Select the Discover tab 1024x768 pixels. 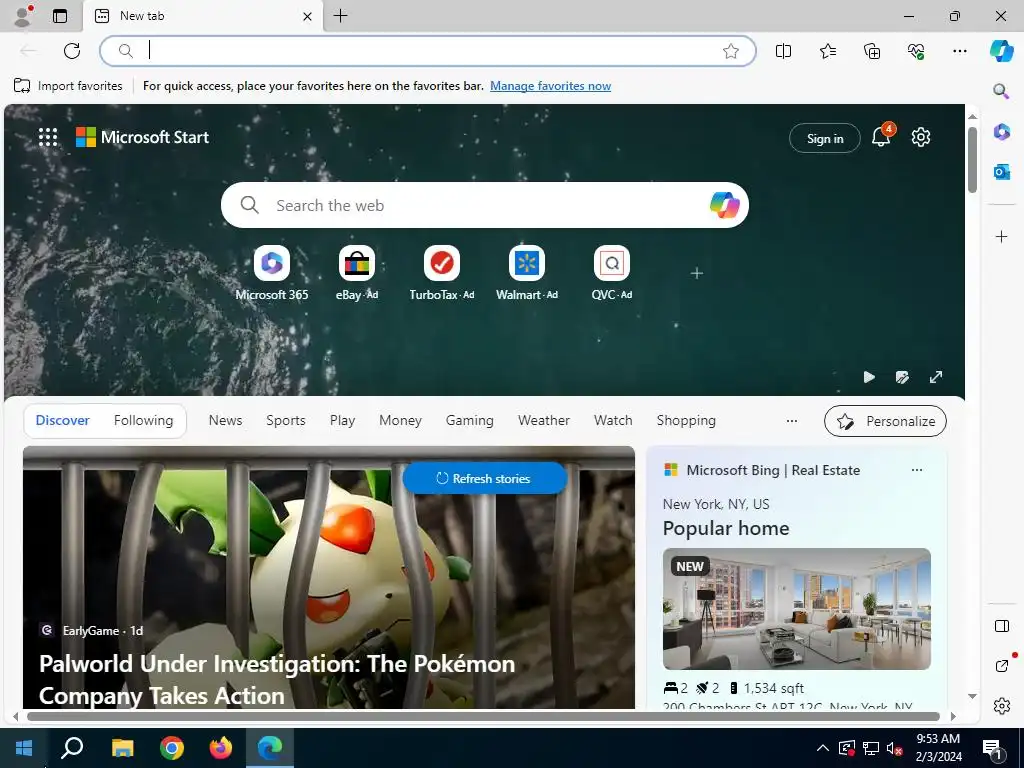pyautogui.click(x=63, y=421)
